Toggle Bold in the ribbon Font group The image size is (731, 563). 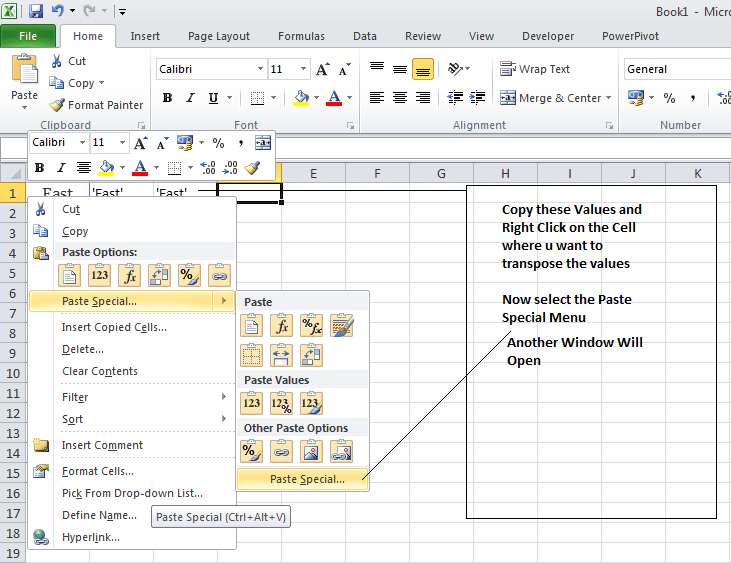tap(167, 98)
